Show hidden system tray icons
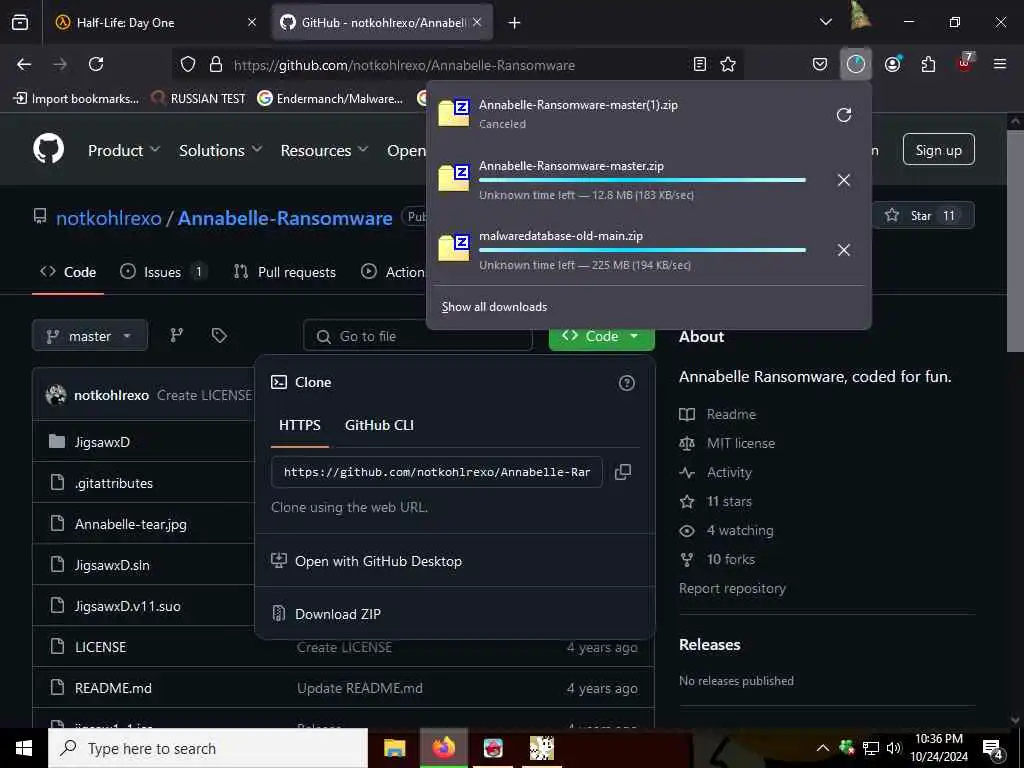The width and height of the screenshot is (1024, 768). point(823,748)
